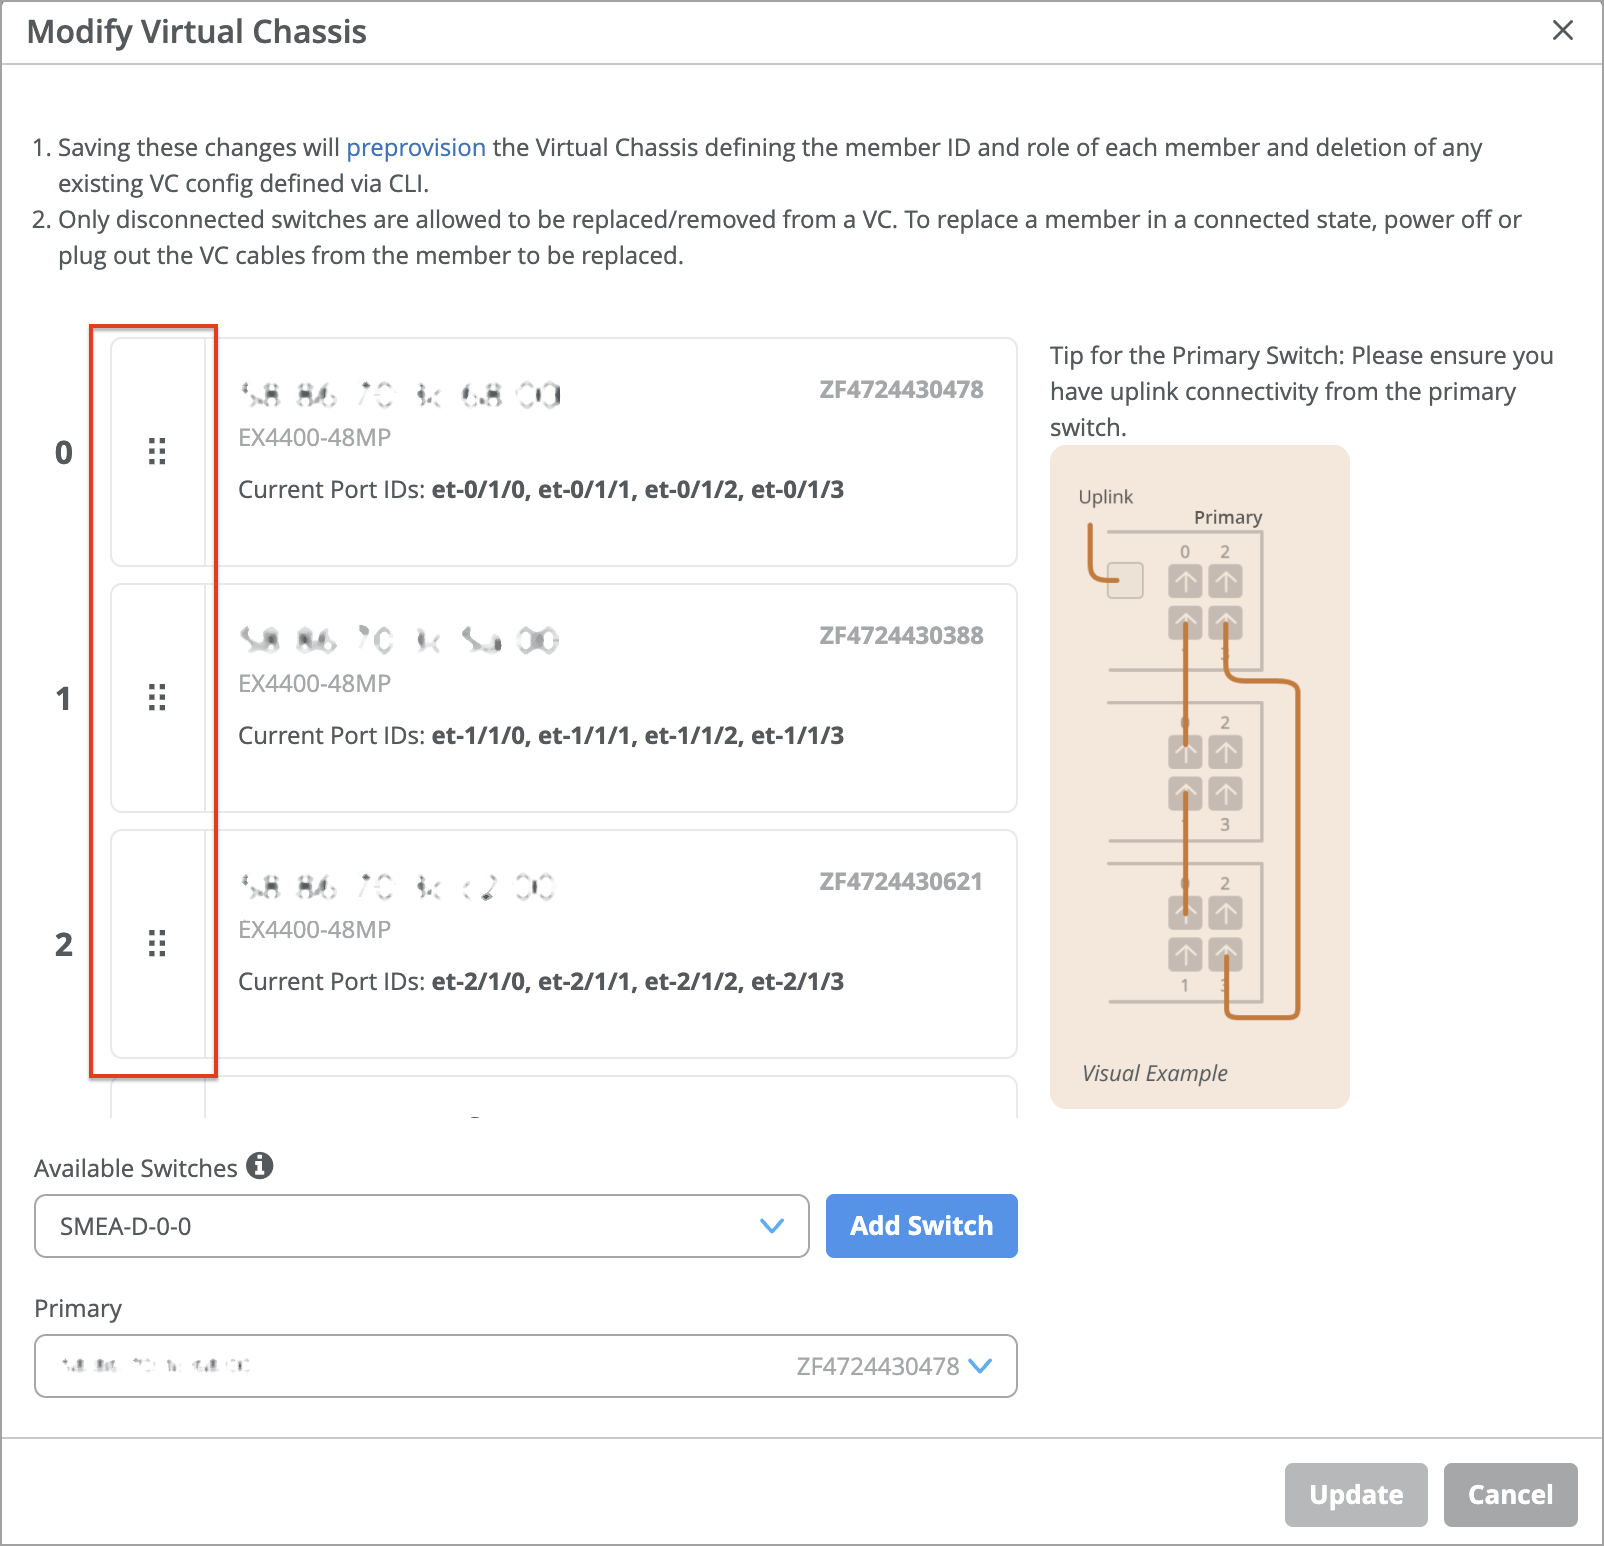The image size is (1604, 1546).
Task: Select the switch card with serial ZF4724430388
Action: pos(612,698)
